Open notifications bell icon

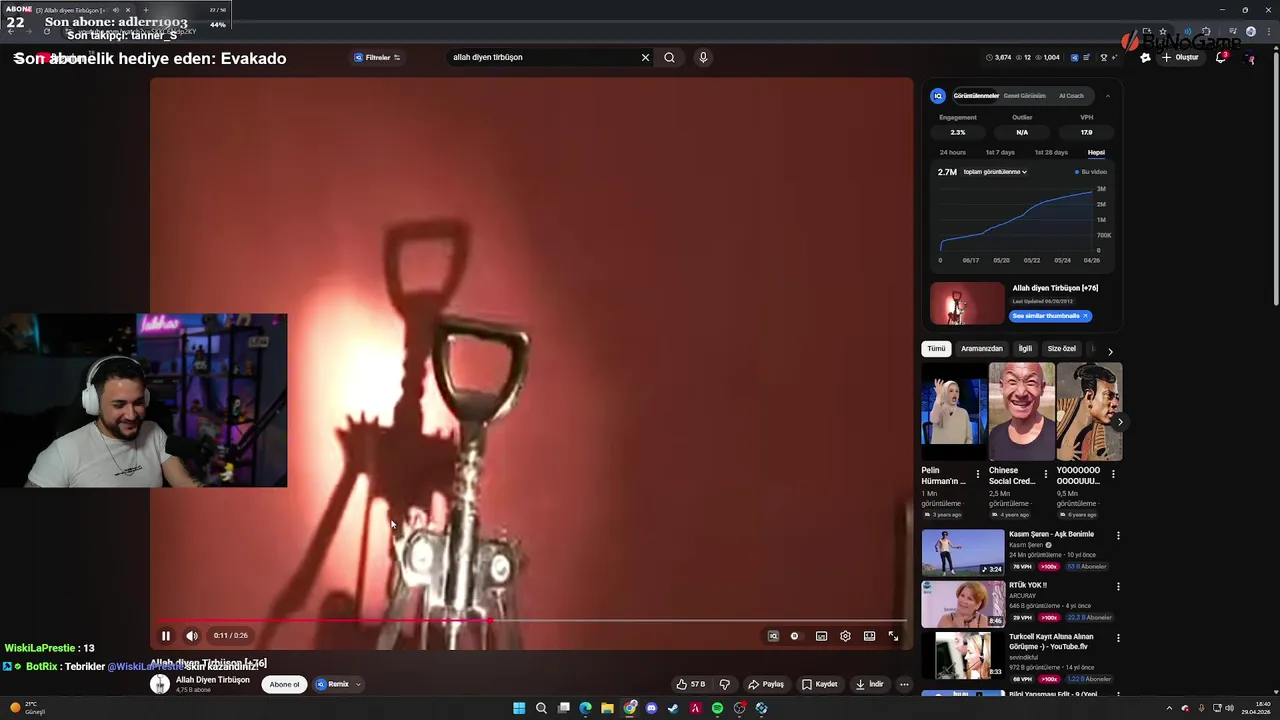coord(1221,57)
